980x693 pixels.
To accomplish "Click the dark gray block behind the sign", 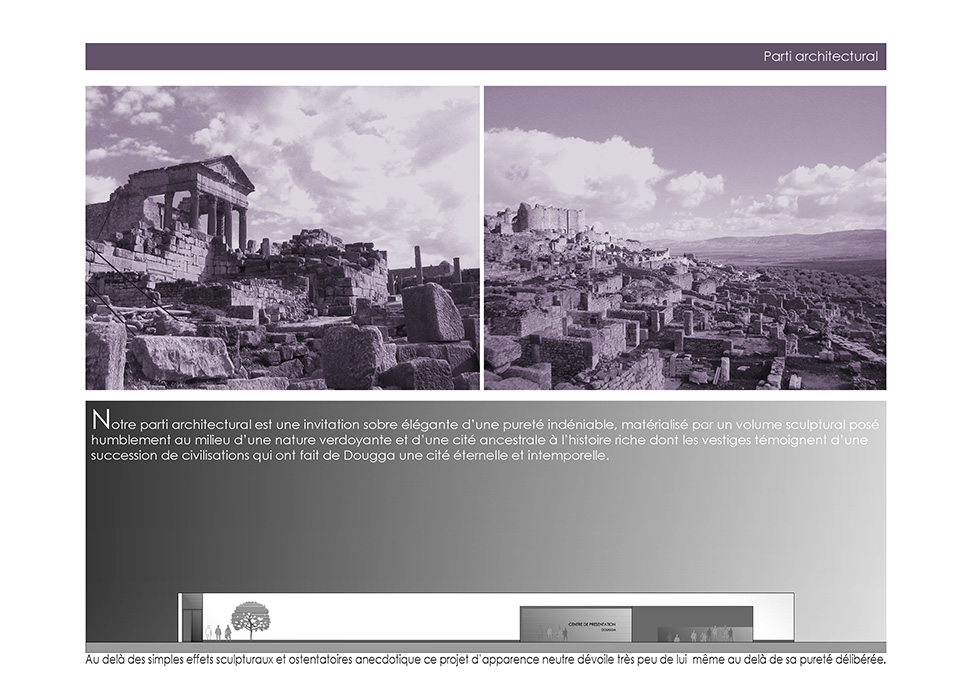I will point(693,617).
